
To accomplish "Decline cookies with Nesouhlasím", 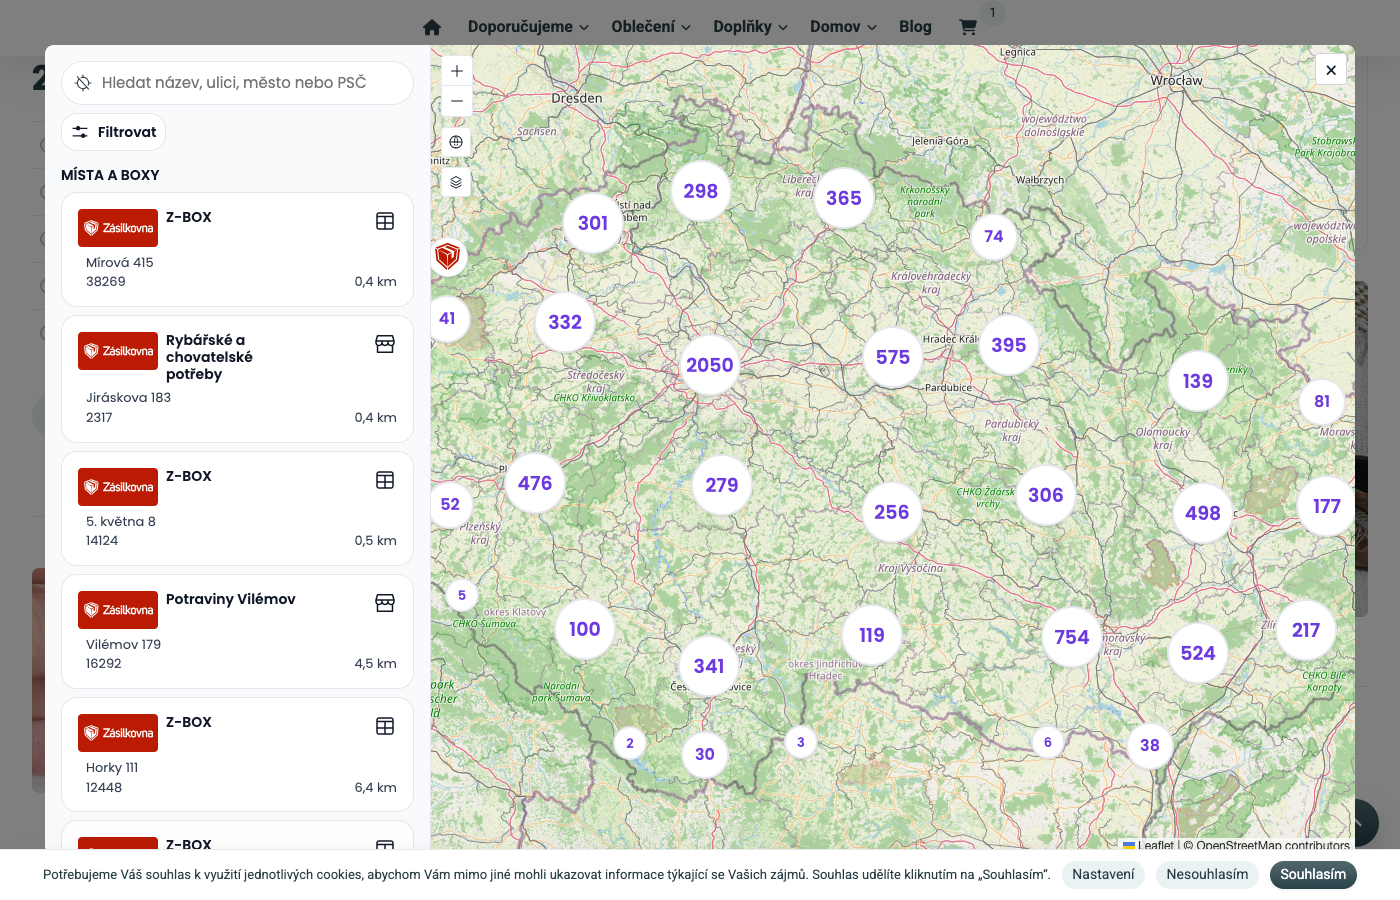I will [1207, 875].
